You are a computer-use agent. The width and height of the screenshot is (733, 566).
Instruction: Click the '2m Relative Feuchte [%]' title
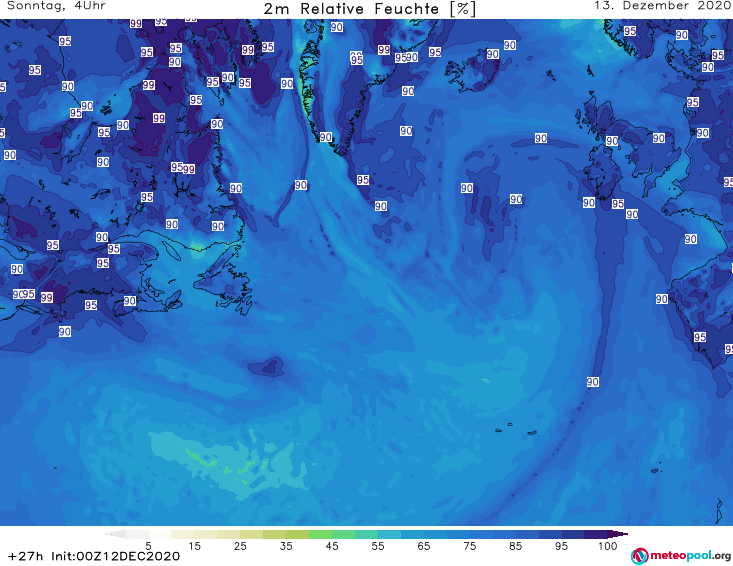370,9
